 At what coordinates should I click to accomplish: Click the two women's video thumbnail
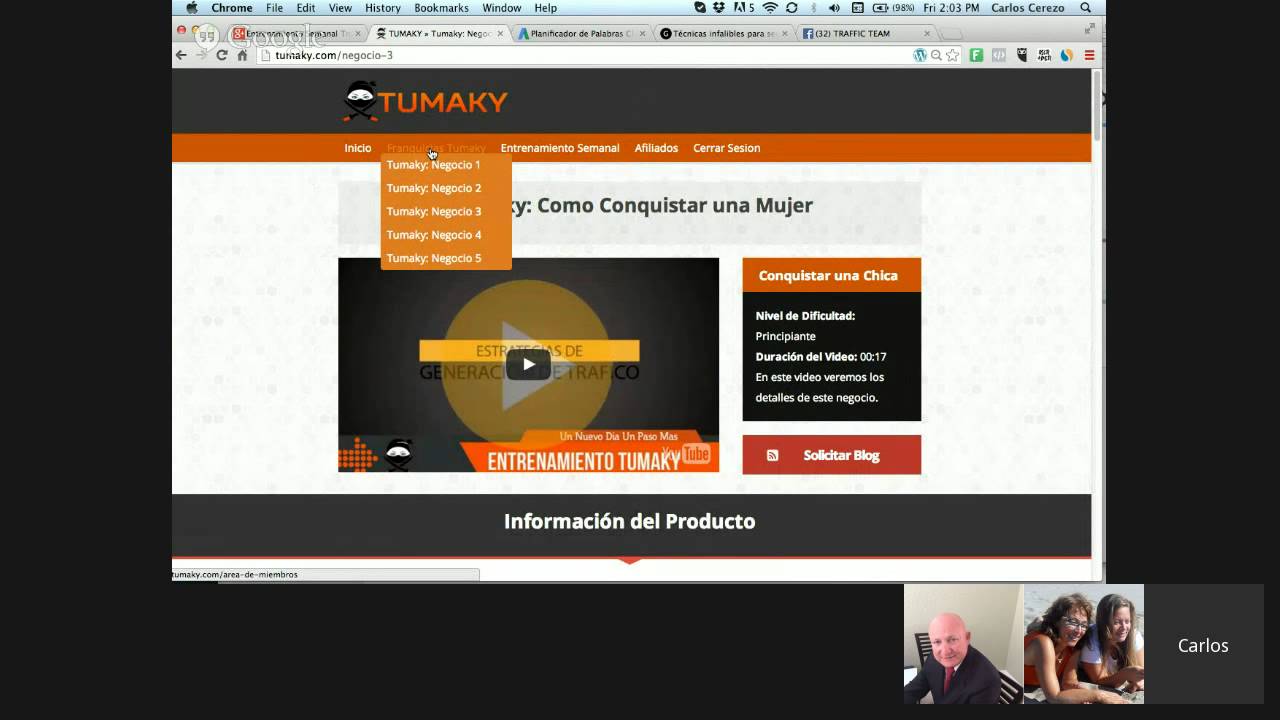[1083, 644]
